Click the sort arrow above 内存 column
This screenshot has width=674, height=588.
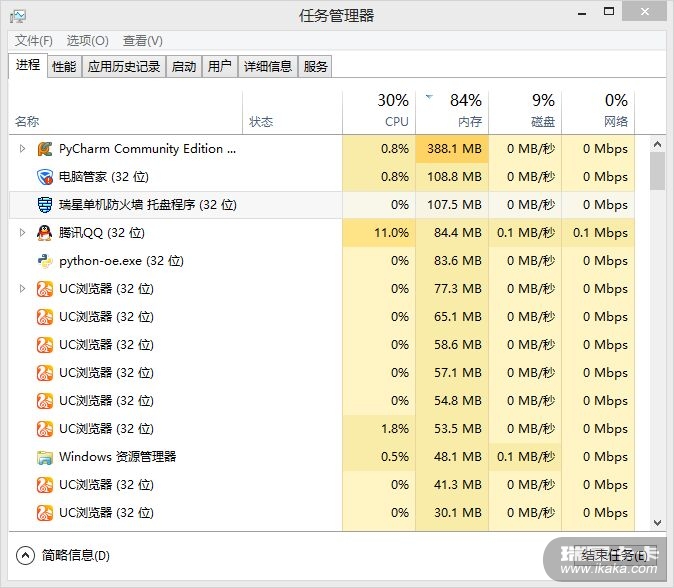pyautogui.click(x=429, y=97)
